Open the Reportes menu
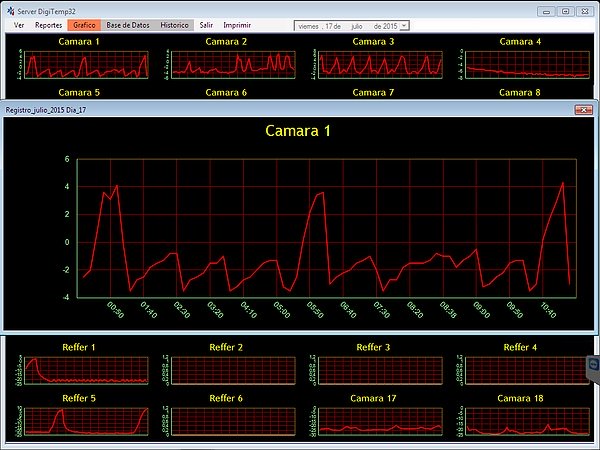The height and width of the screenshot is (450, 600). click(x=48, y=24)
